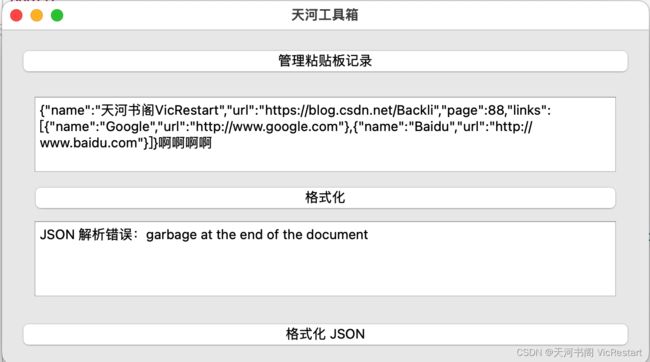Minimize the window using yellow button
Screen dimensions: 650x362
36,15
